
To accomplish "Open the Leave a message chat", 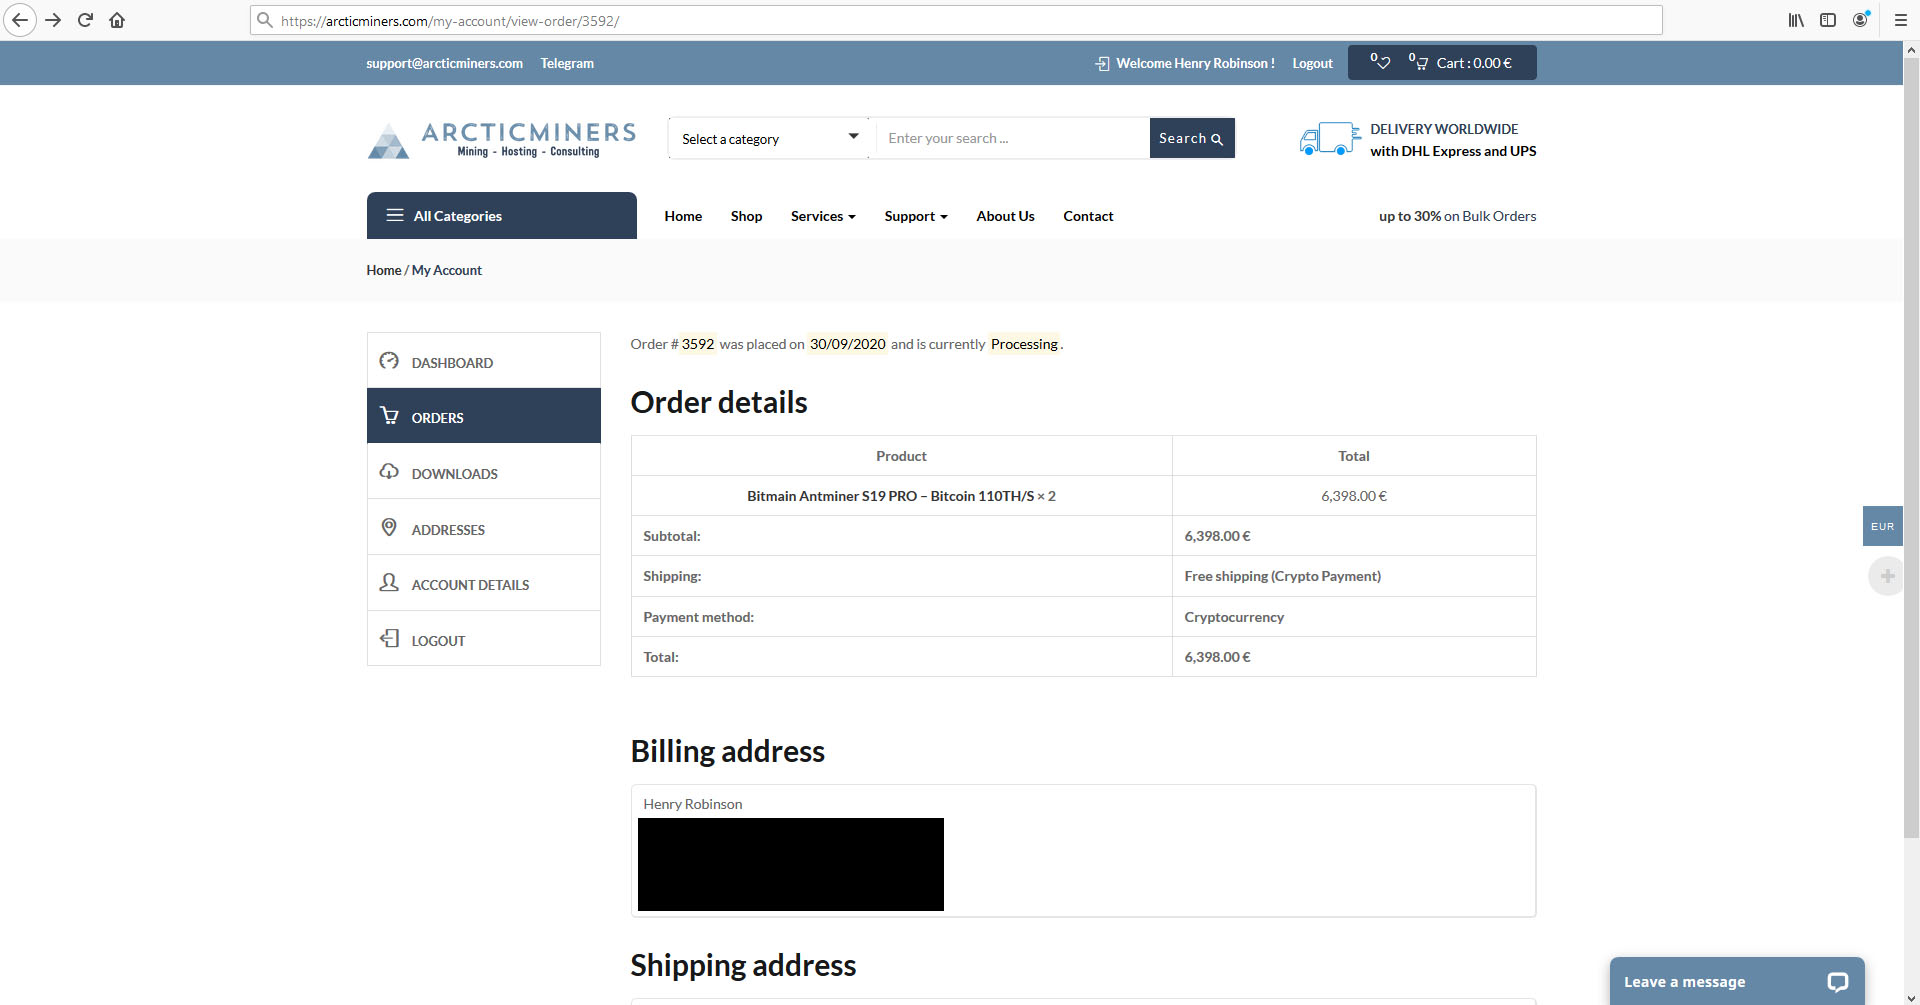I will pos(1737,981).
